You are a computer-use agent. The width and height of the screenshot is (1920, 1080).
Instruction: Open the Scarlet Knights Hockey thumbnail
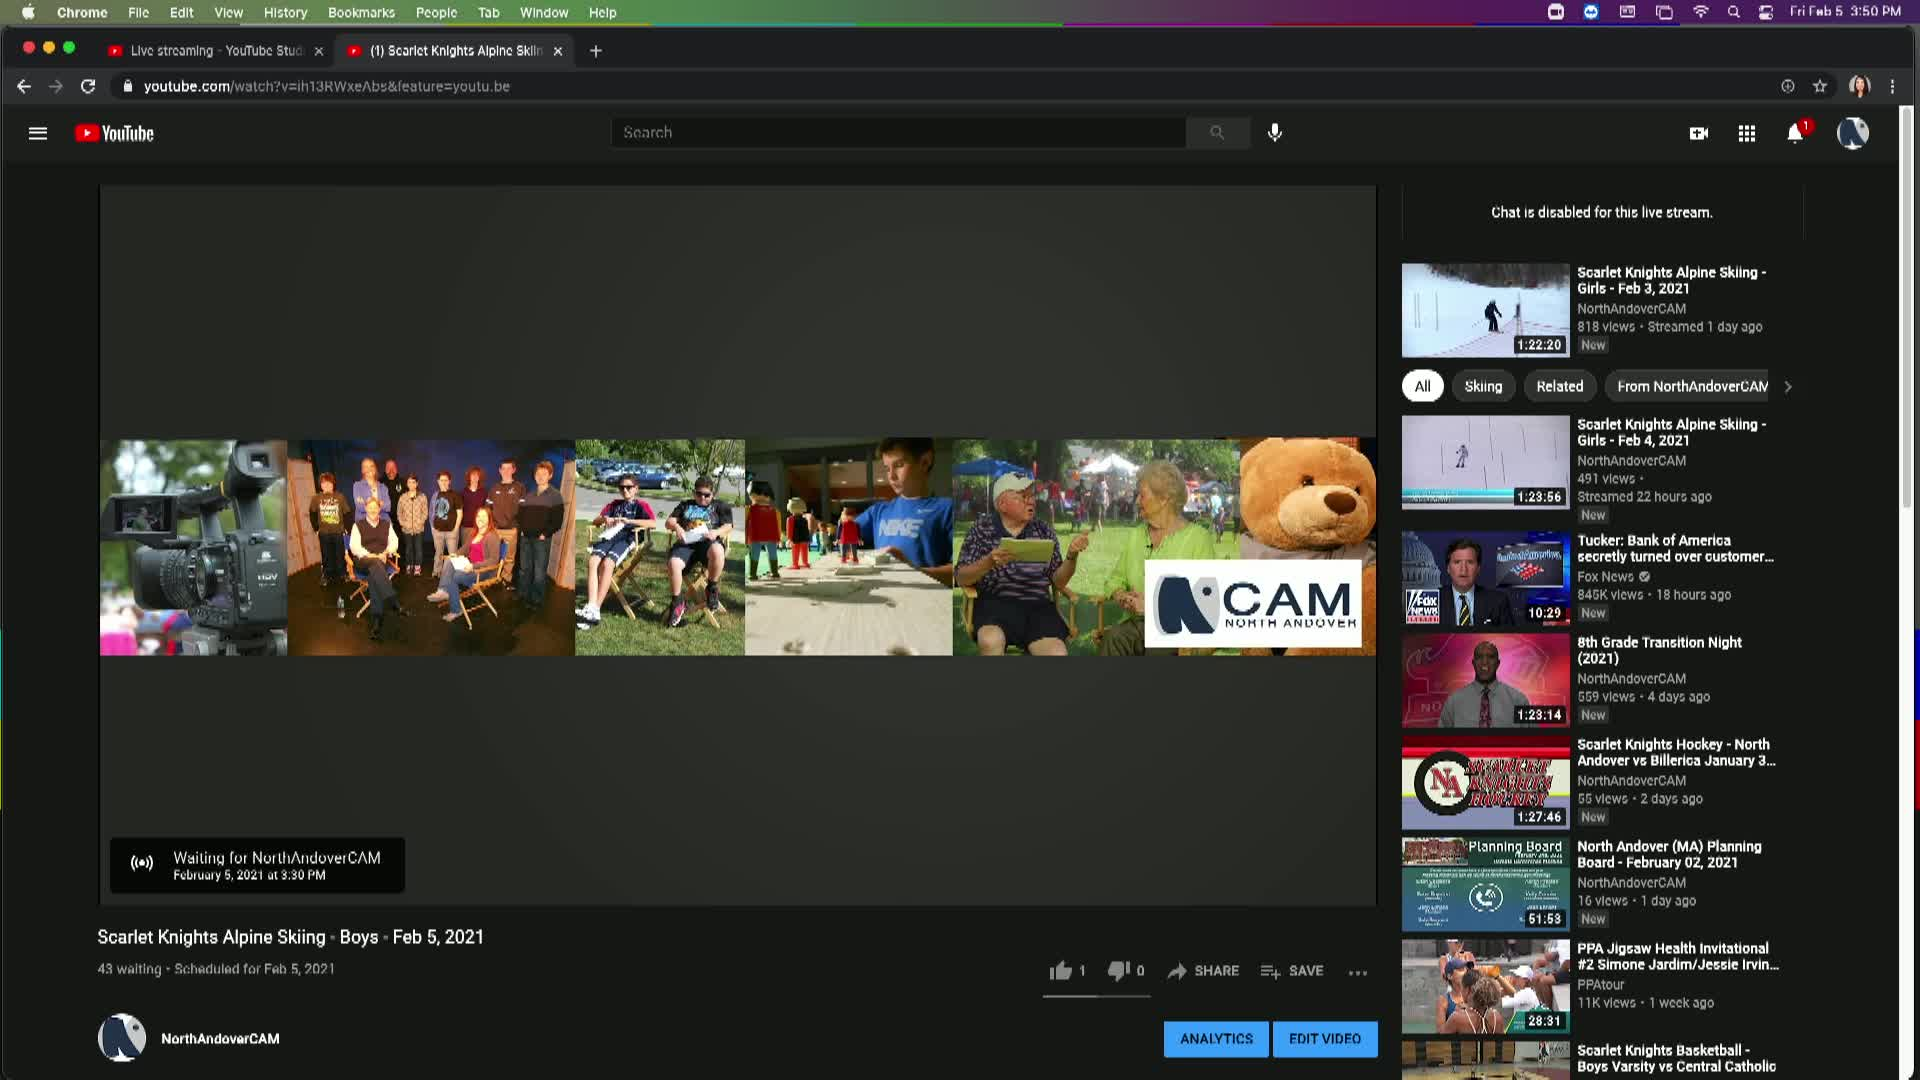pos(1485,782)
